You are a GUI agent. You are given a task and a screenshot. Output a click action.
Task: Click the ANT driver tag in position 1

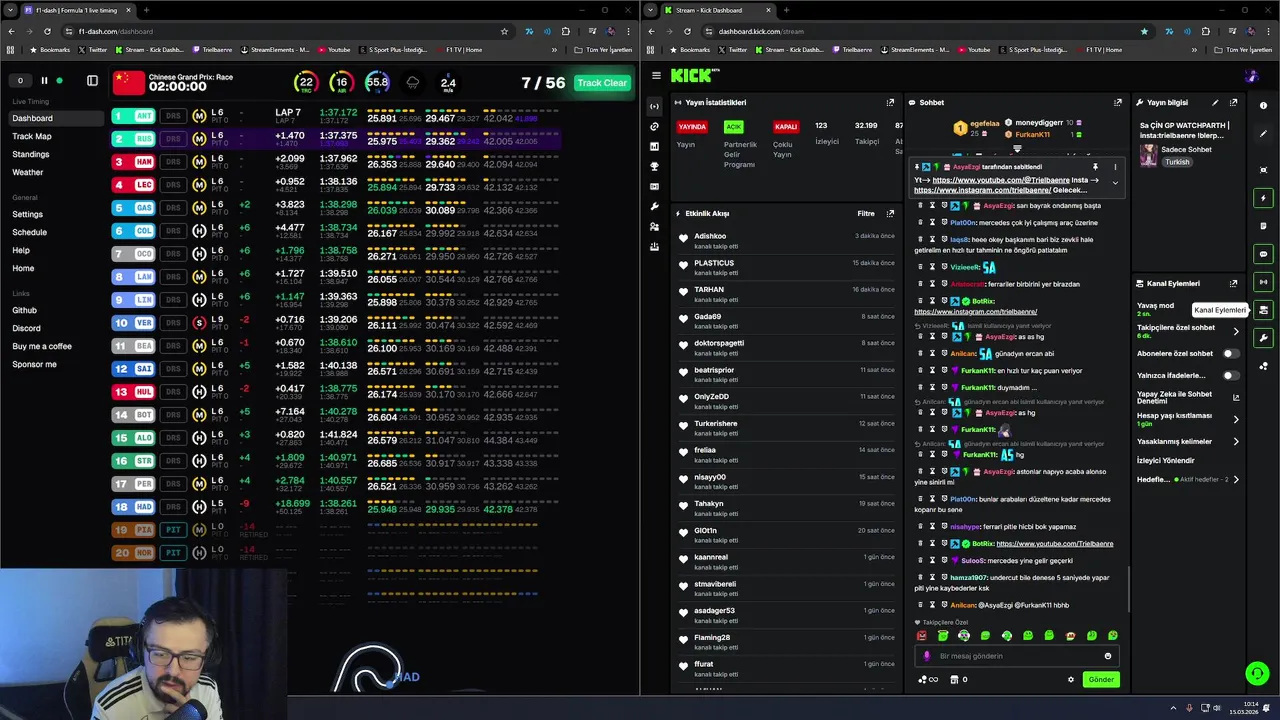point(134,116)
